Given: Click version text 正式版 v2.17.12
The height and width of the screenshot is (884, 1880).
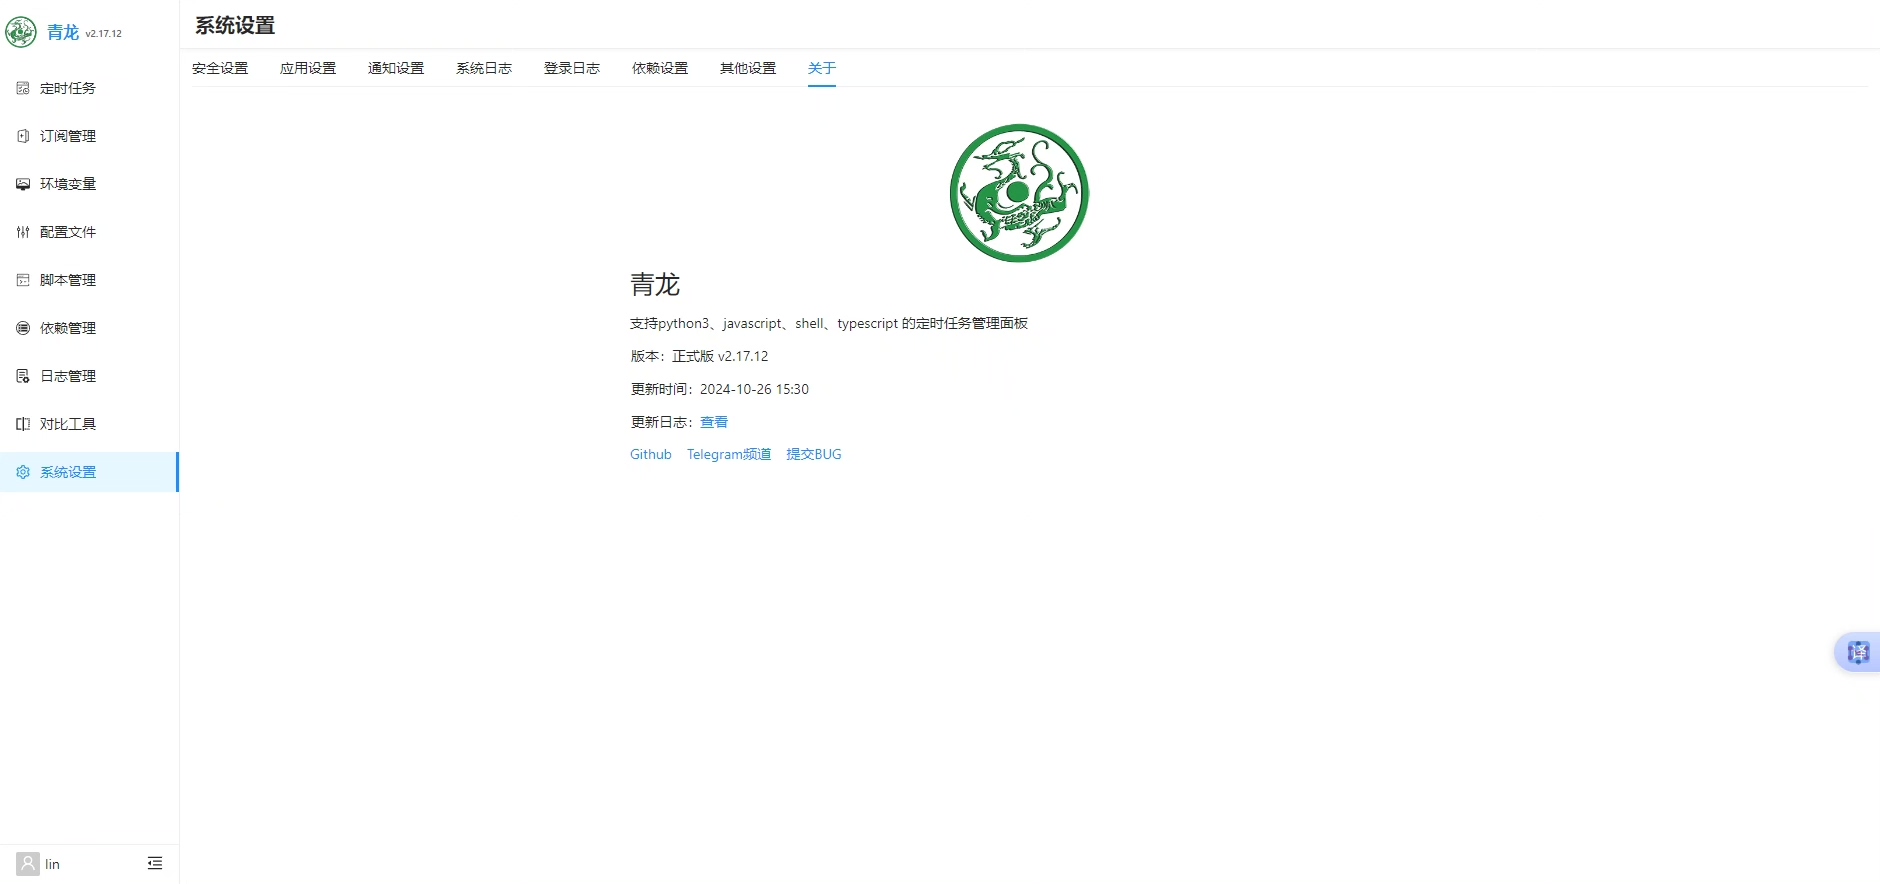Looking at the screenshot, I should [x=720, y=356].
